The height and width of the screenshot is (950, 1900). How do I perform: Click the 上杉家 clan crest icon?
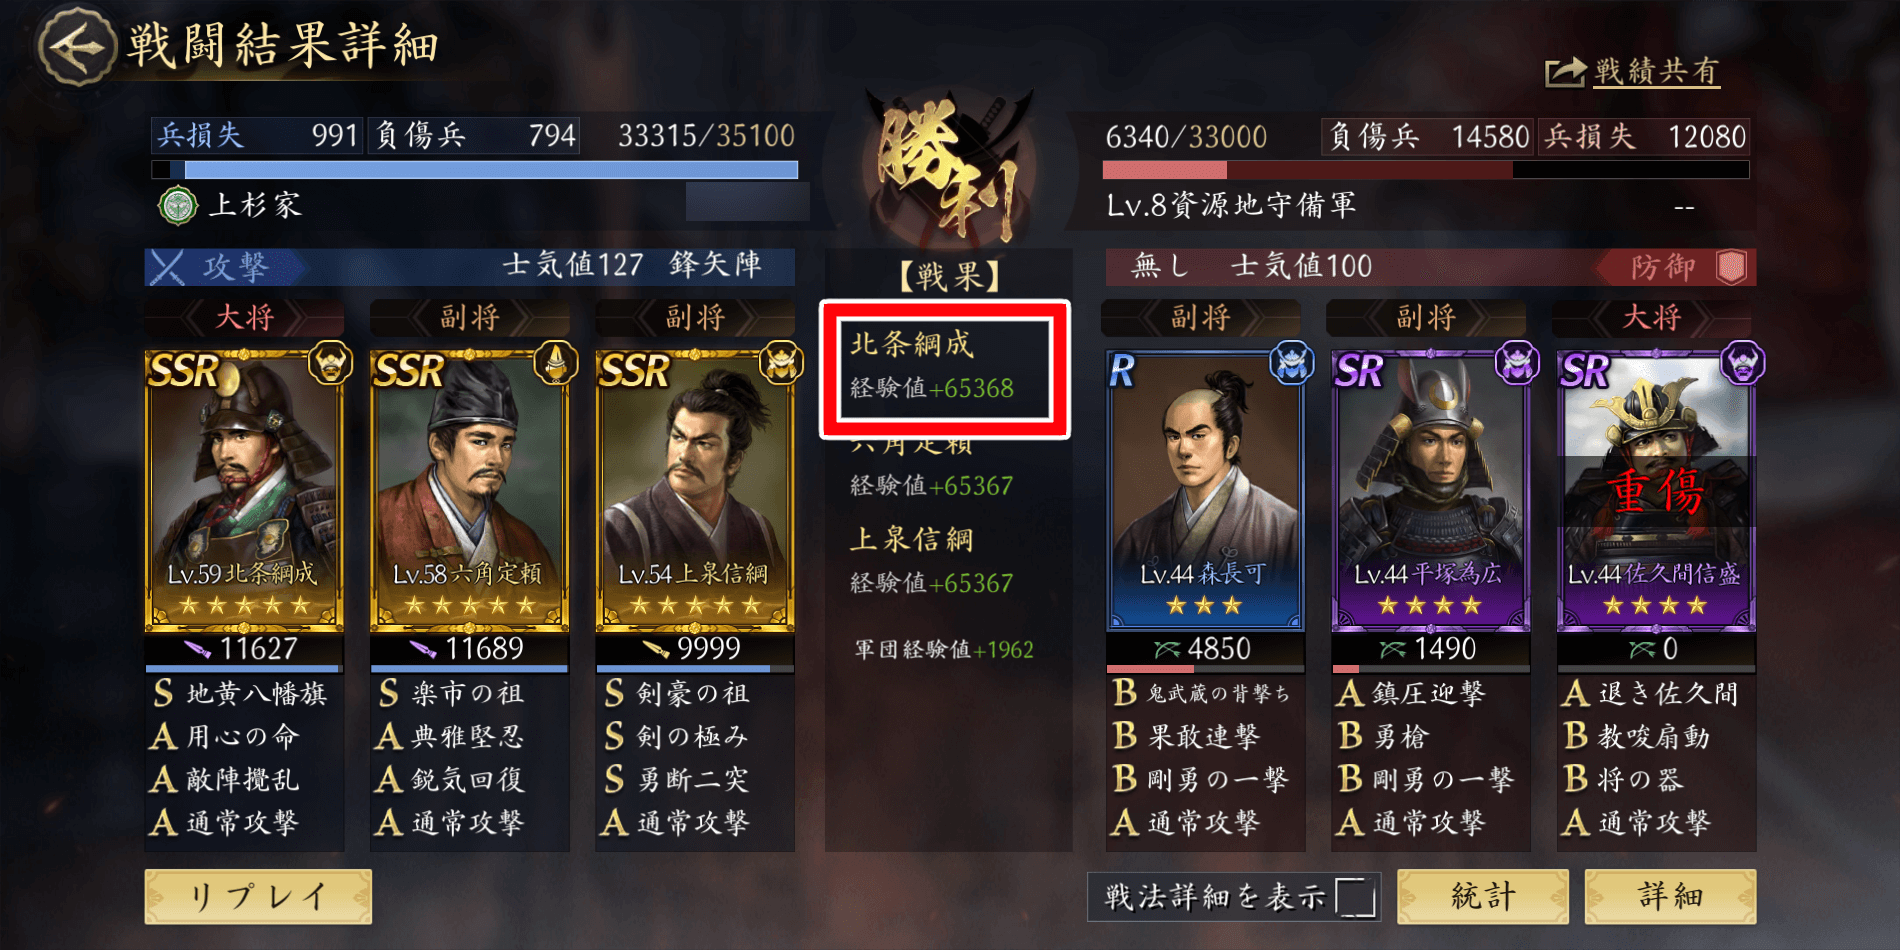(178, 206)
